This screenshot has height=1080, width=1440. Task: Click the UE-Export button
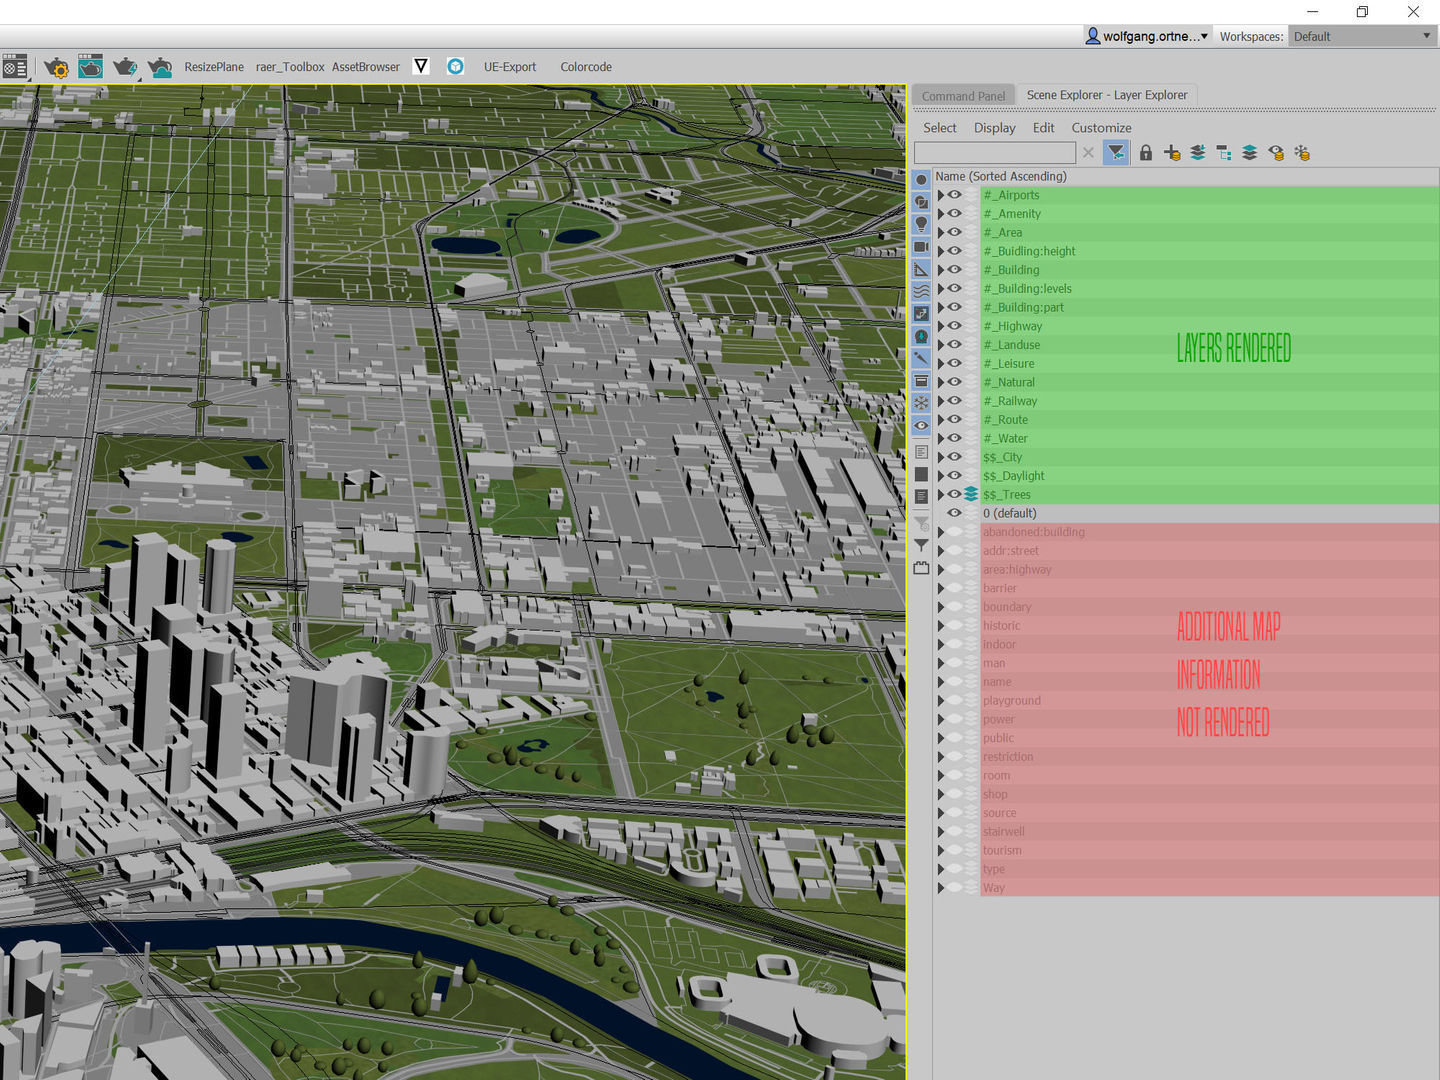(x=510, y=66)
